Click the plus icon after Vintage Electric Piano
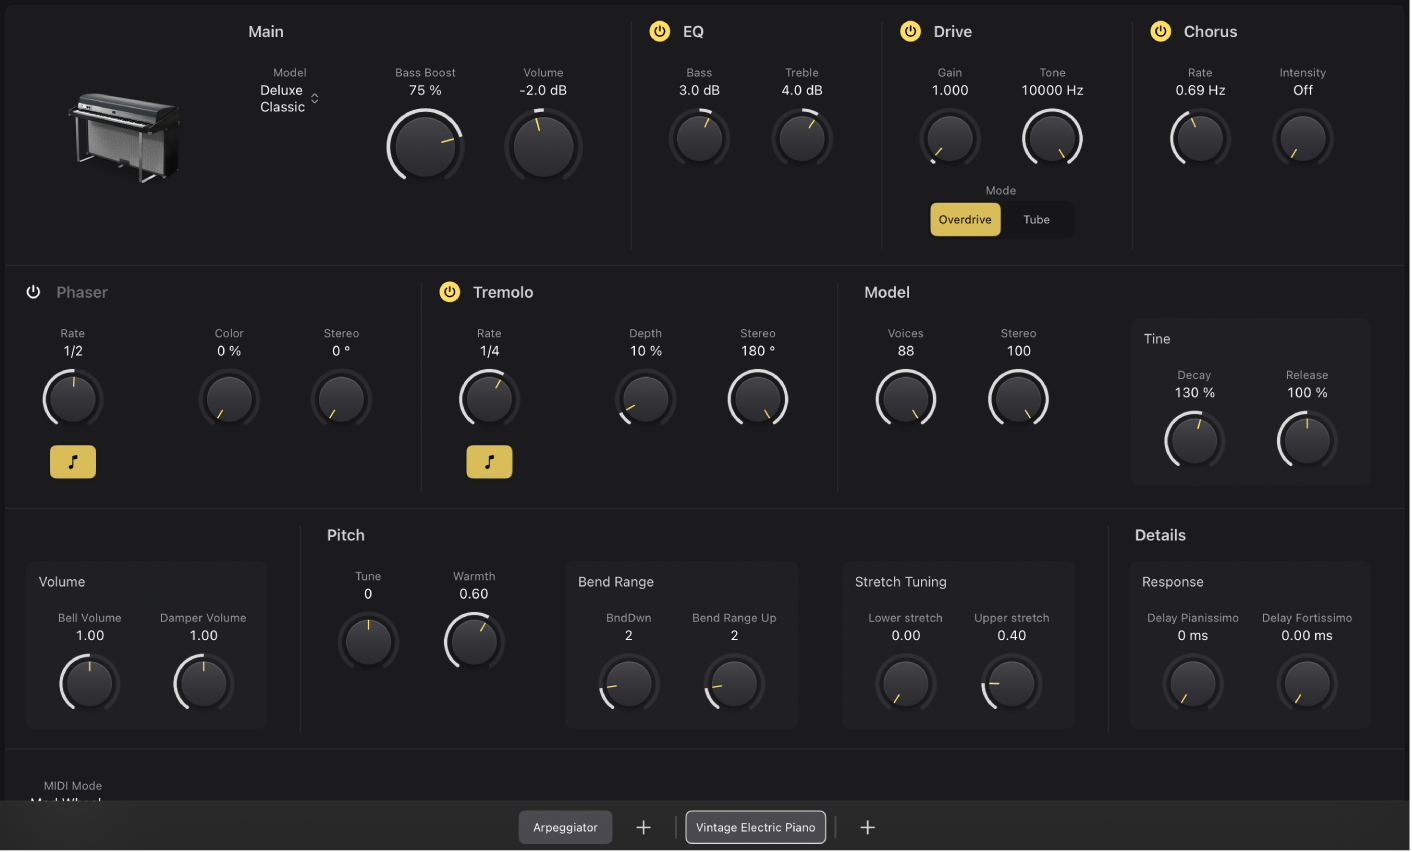The height and width of the screenshot is (852, 1412). point(868,828)
